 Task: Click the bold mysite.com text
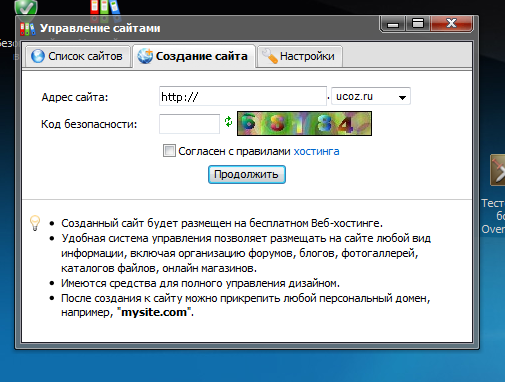coord(154,312)
